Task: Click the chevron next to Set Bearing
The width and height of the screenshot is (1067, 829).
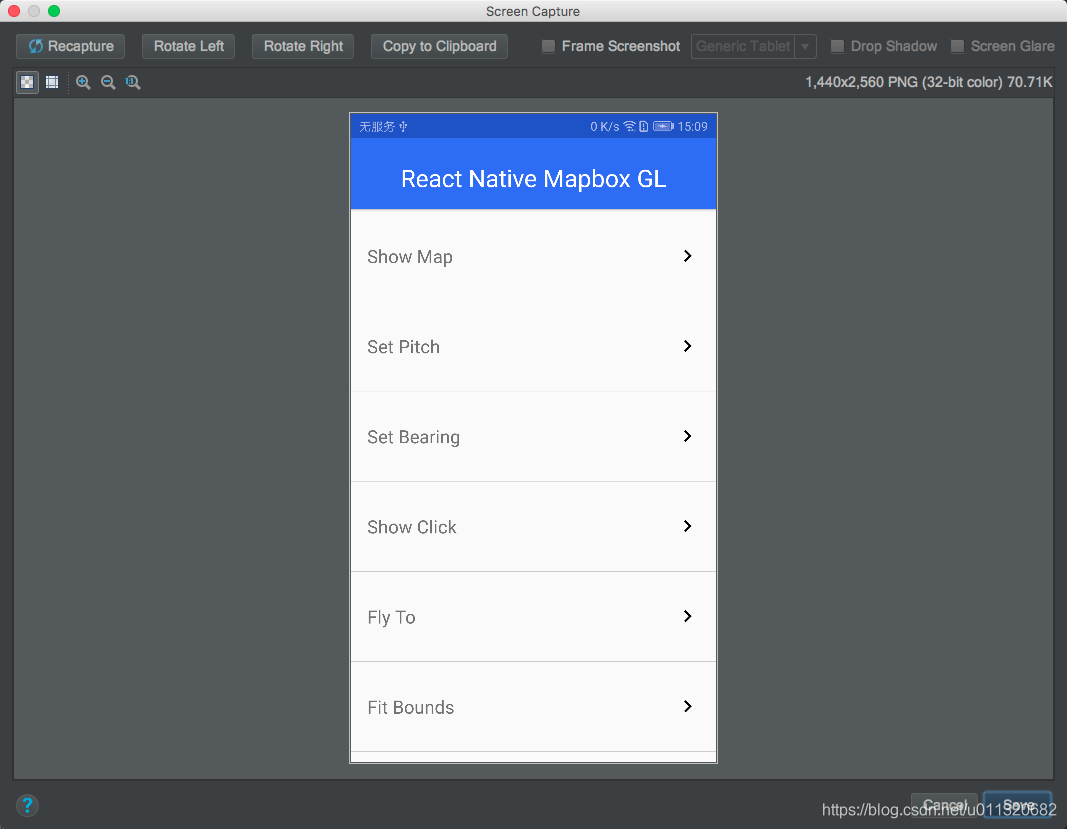Action: (687, 436)
